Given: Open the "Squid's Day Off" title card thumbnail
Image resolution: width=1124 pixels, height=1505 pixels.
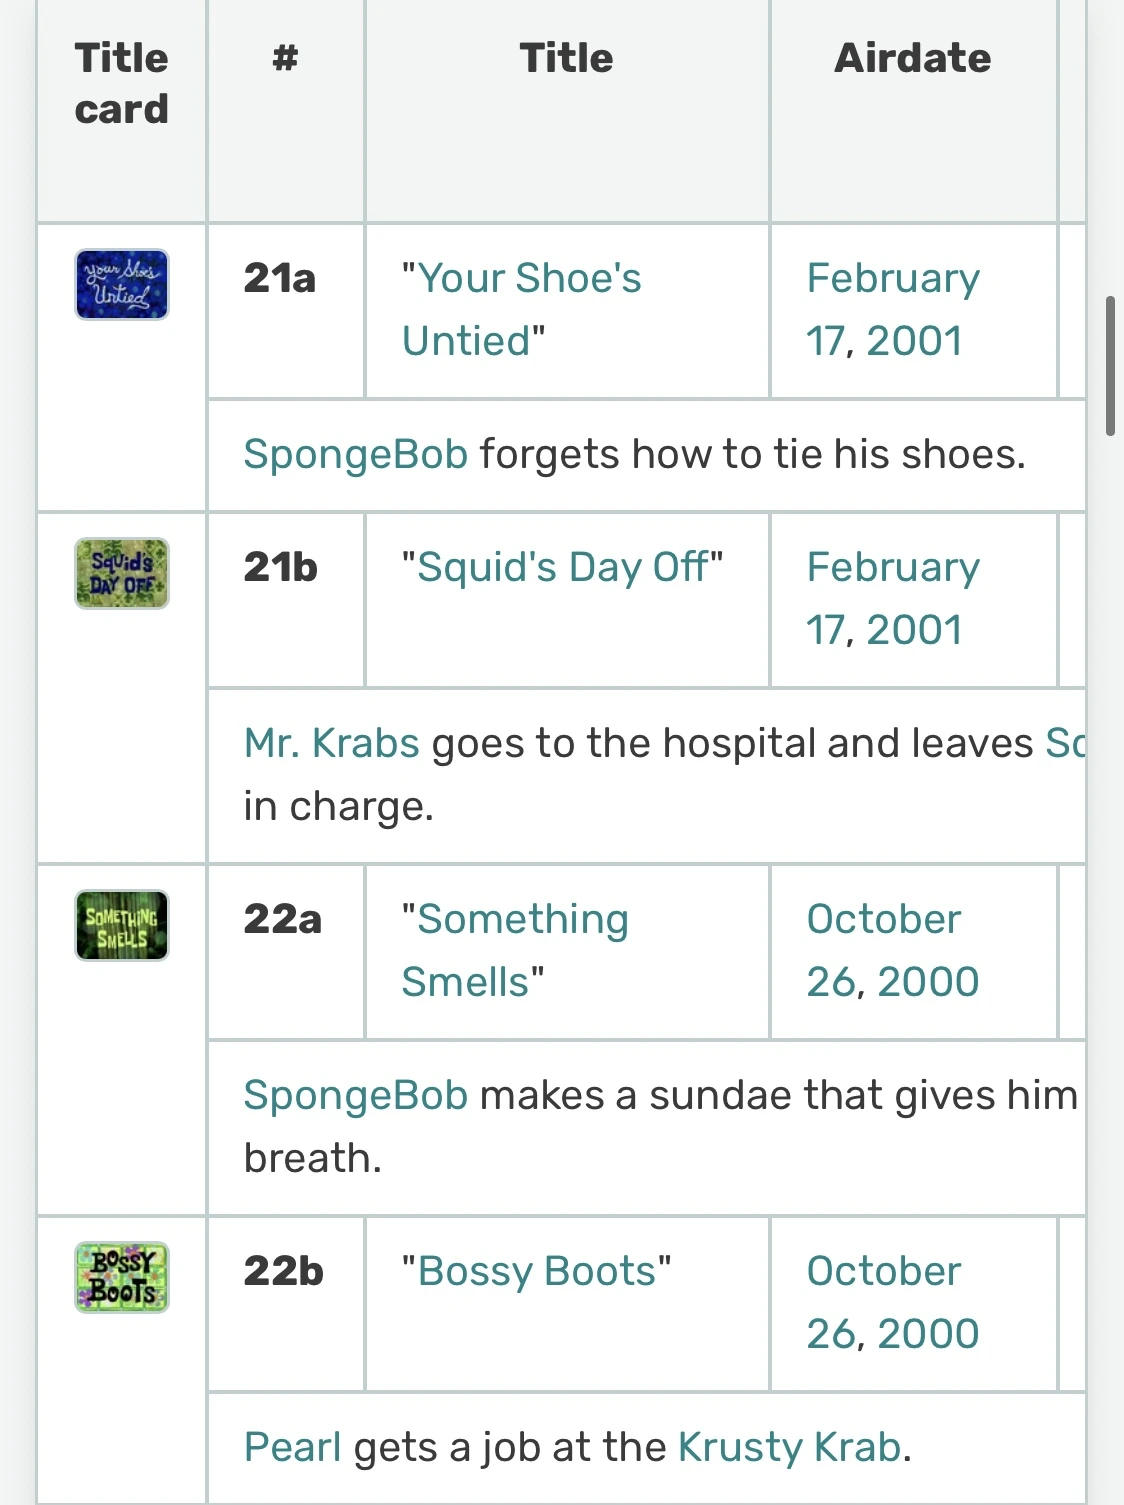Looking at the screenshot, I should (122, 574).
